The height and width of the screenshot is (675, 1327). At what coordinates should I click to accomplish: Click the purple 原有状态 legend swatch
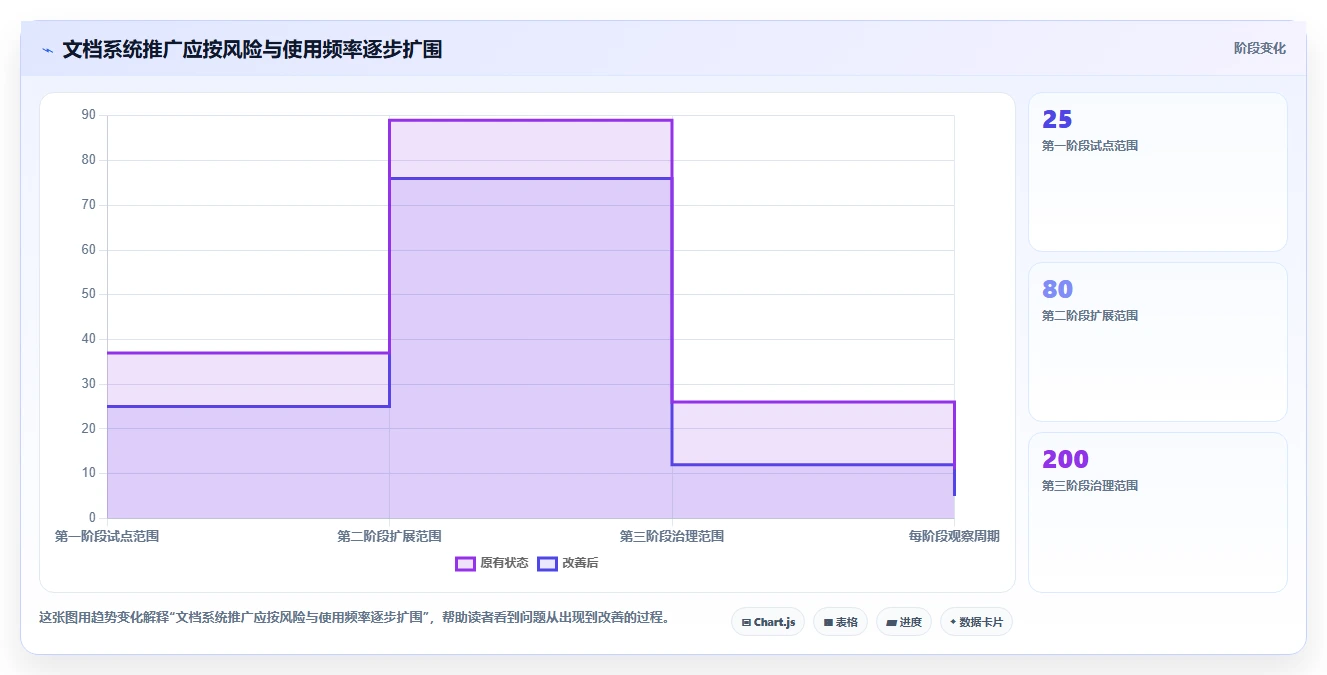(x=465, y=563)
